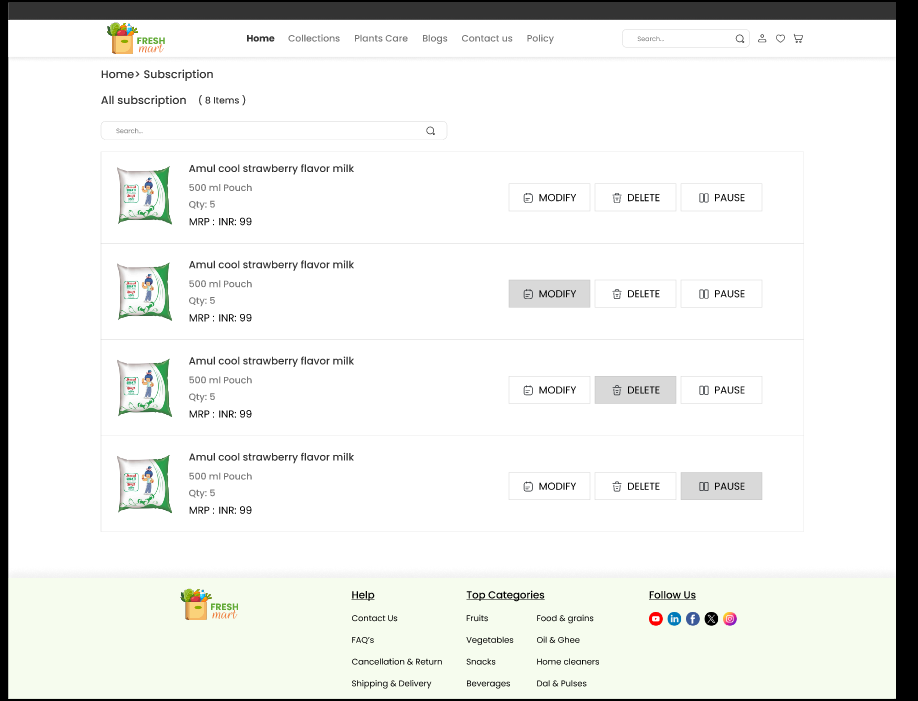Open the user account icon

762,39
